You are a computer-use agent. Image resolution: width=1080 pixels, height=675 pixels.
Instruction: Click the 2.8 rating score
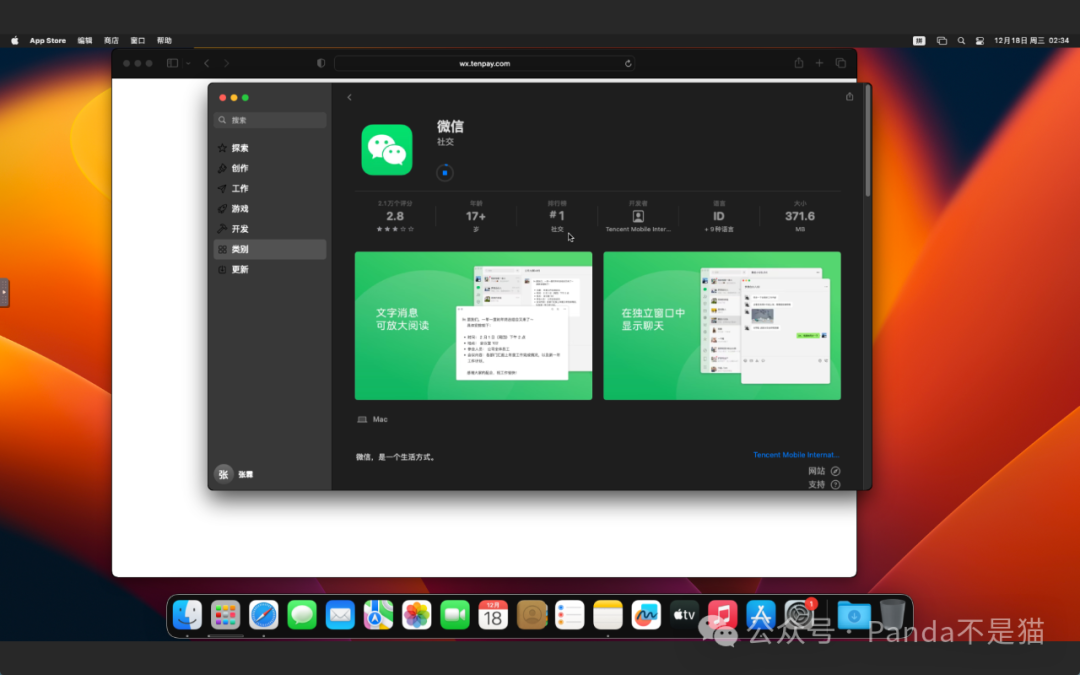tap(395, 216)
